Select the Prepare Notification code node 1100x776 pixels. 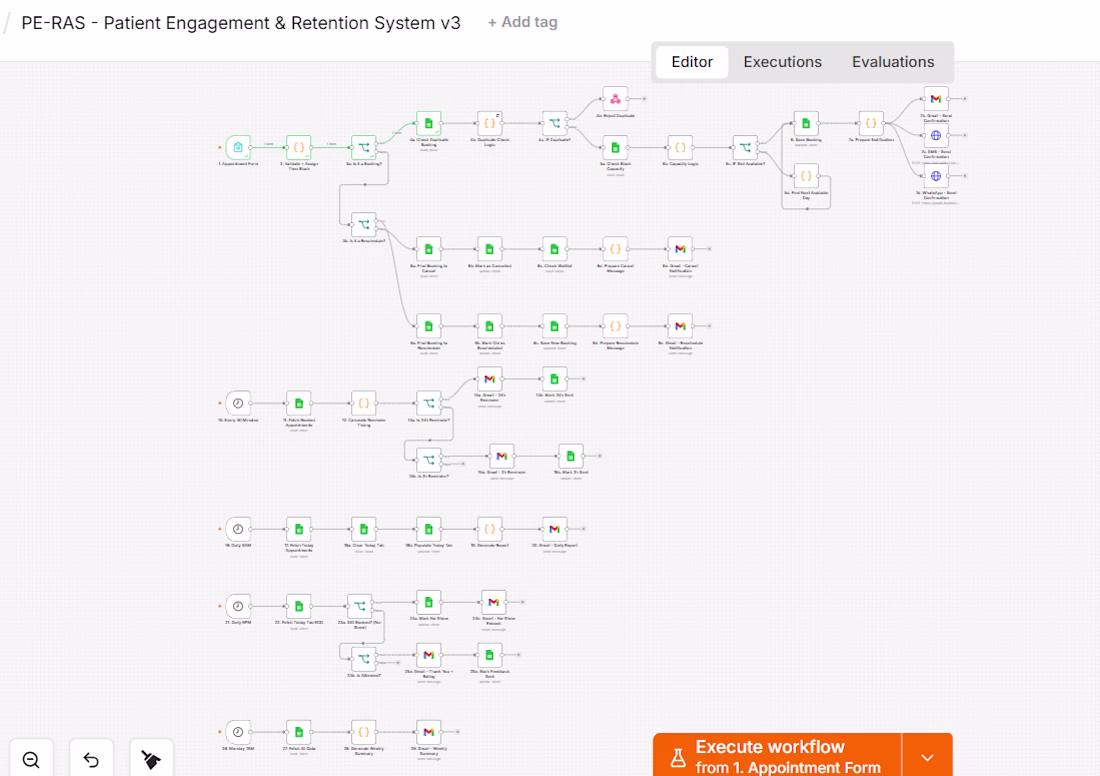tap(871, 123)
